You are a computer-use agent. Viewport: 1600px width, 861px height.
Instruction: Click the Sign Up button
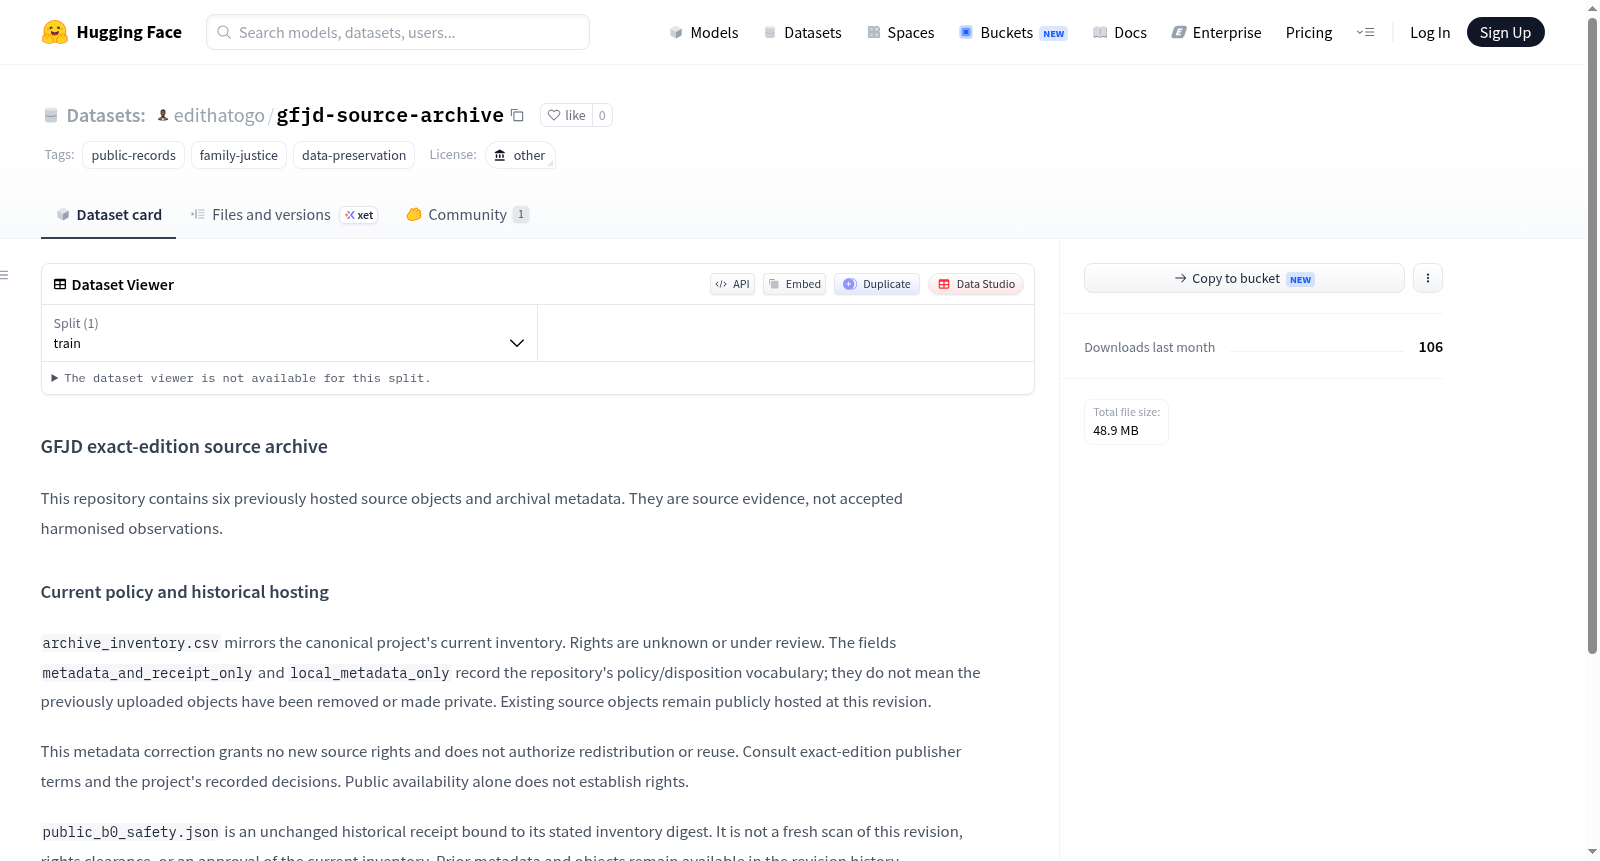point(1505,32)
